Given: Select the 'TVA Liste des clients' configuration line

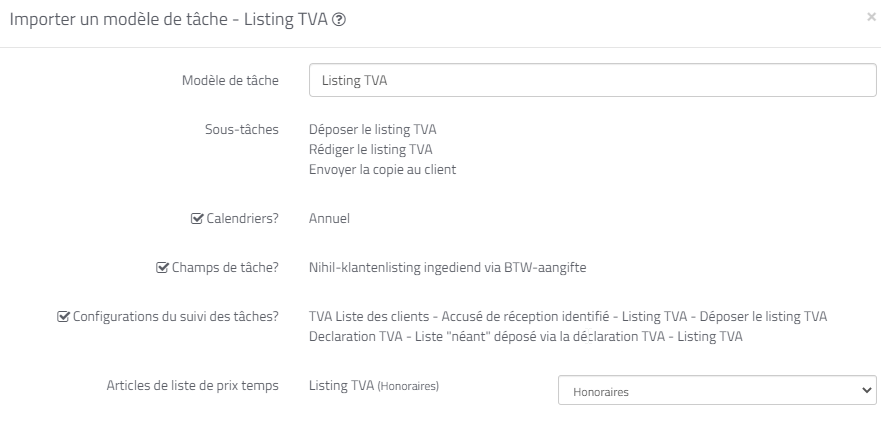Looking at the screenshot, I should click(x=568, y=317).
